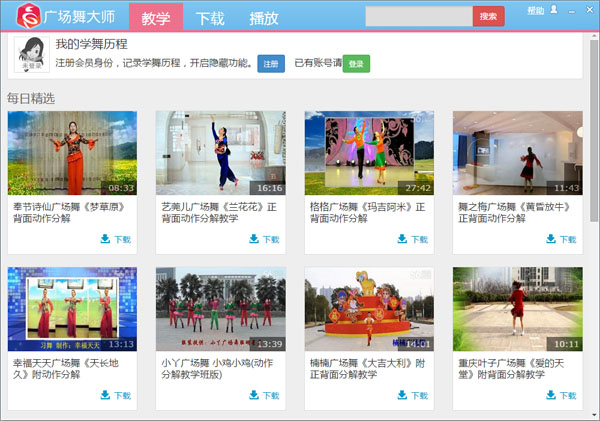Download 《黄昏放牛》 via its download icon
The image size is (600, 421).
[x=551, y=239]
